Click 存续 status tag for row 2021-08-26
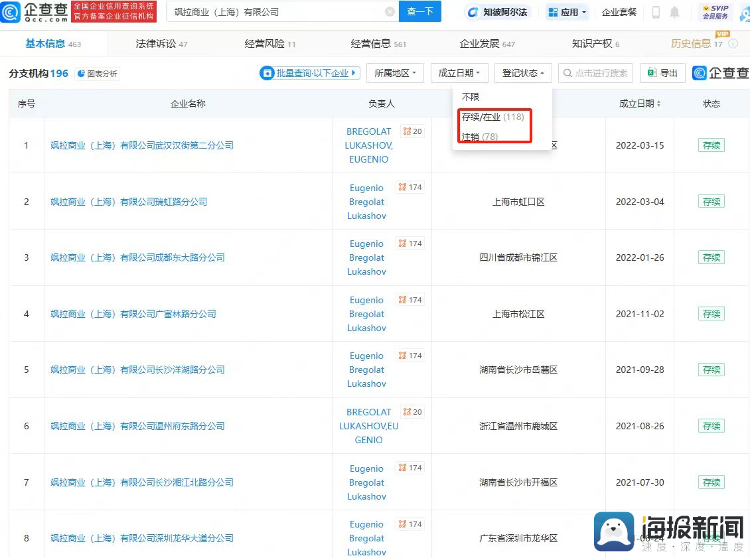The height and width of the screenshot is (558, 750). pos(711,426)
